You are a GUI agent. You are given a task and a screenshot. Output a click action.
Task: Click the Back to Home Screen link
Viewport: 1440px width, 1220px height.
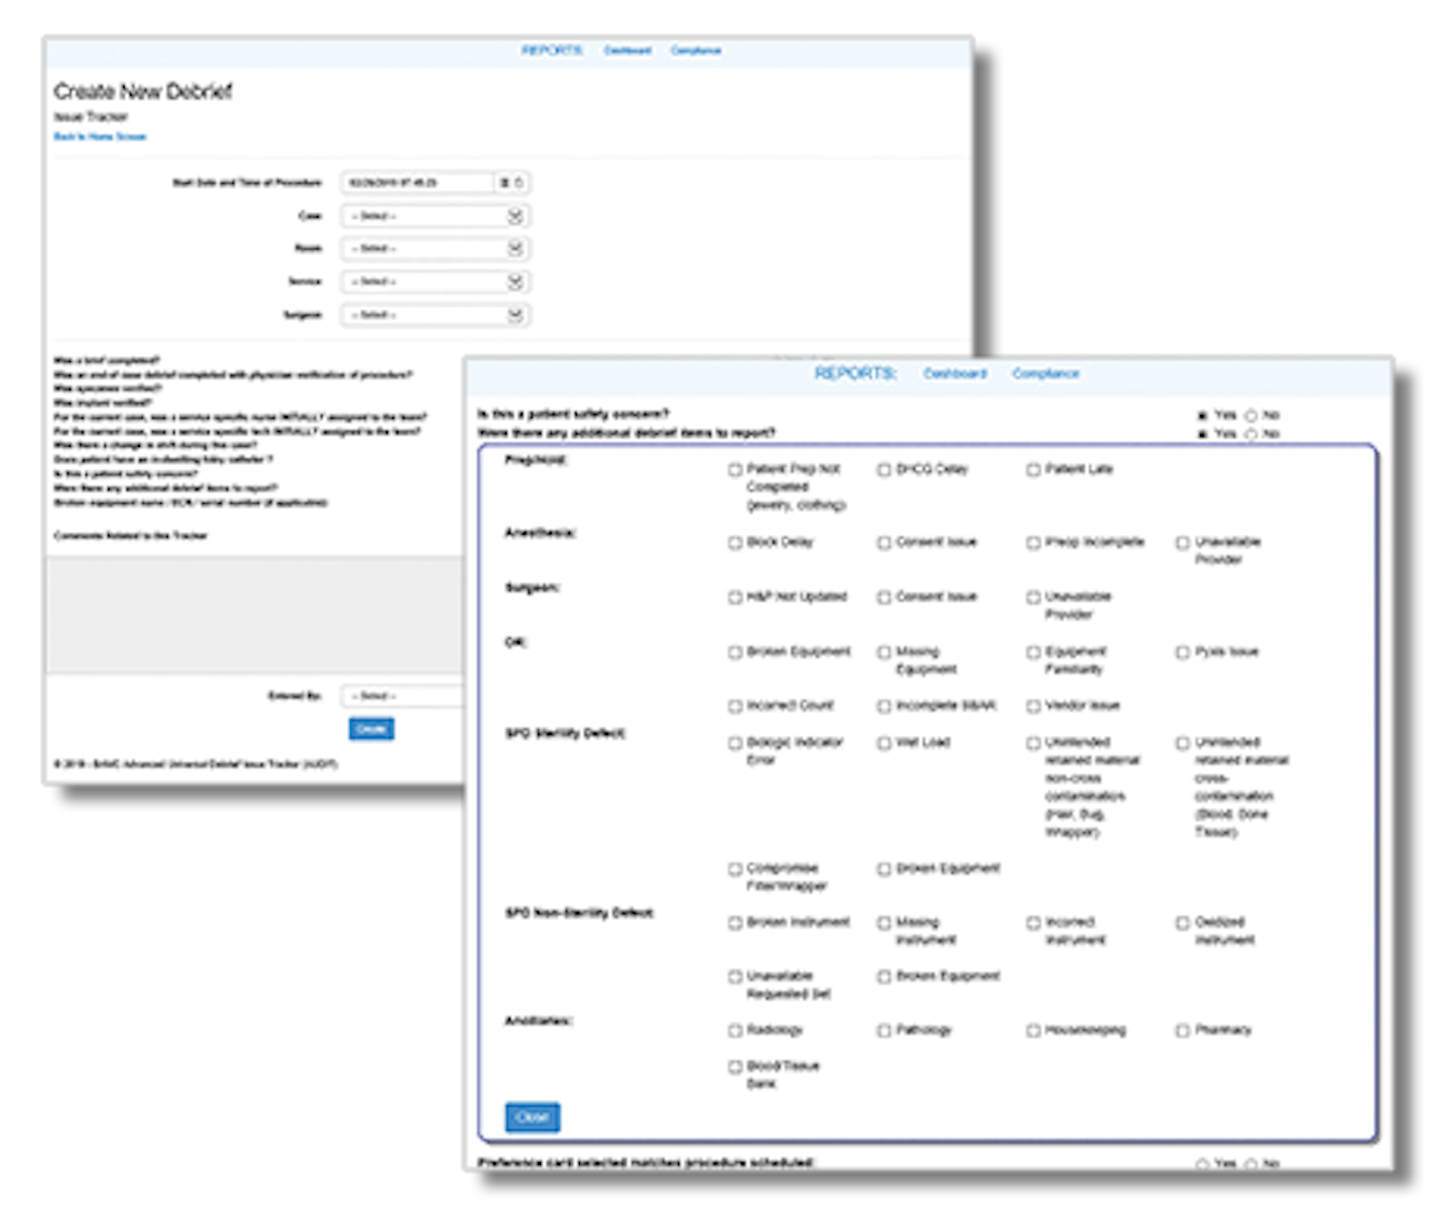coord(100,136)
